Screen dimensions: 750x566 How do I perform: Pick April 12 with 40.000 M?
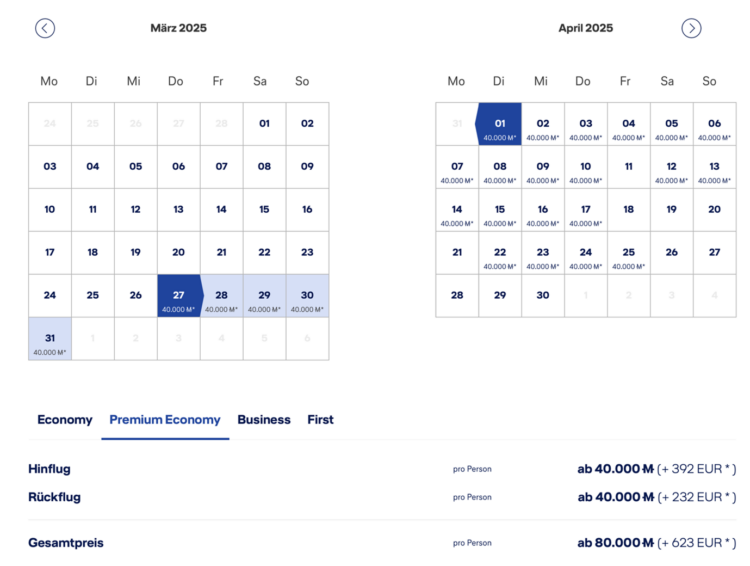tap(672, 167)
